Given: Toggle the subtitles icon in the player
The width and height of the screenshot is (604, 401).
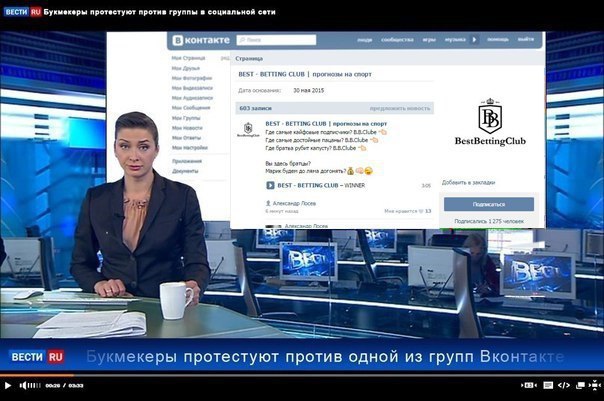Looking at the screenshot, I should tap(548, 385).
